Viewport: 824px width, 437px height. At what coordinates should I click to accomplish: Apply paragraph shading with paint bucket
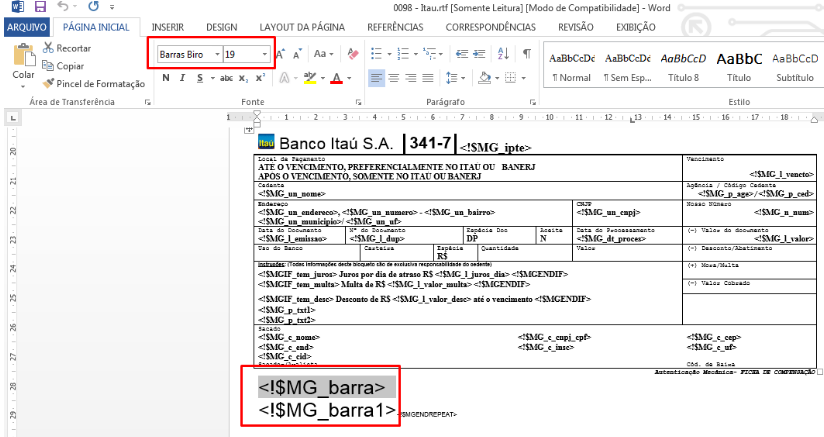click(485, 78)
